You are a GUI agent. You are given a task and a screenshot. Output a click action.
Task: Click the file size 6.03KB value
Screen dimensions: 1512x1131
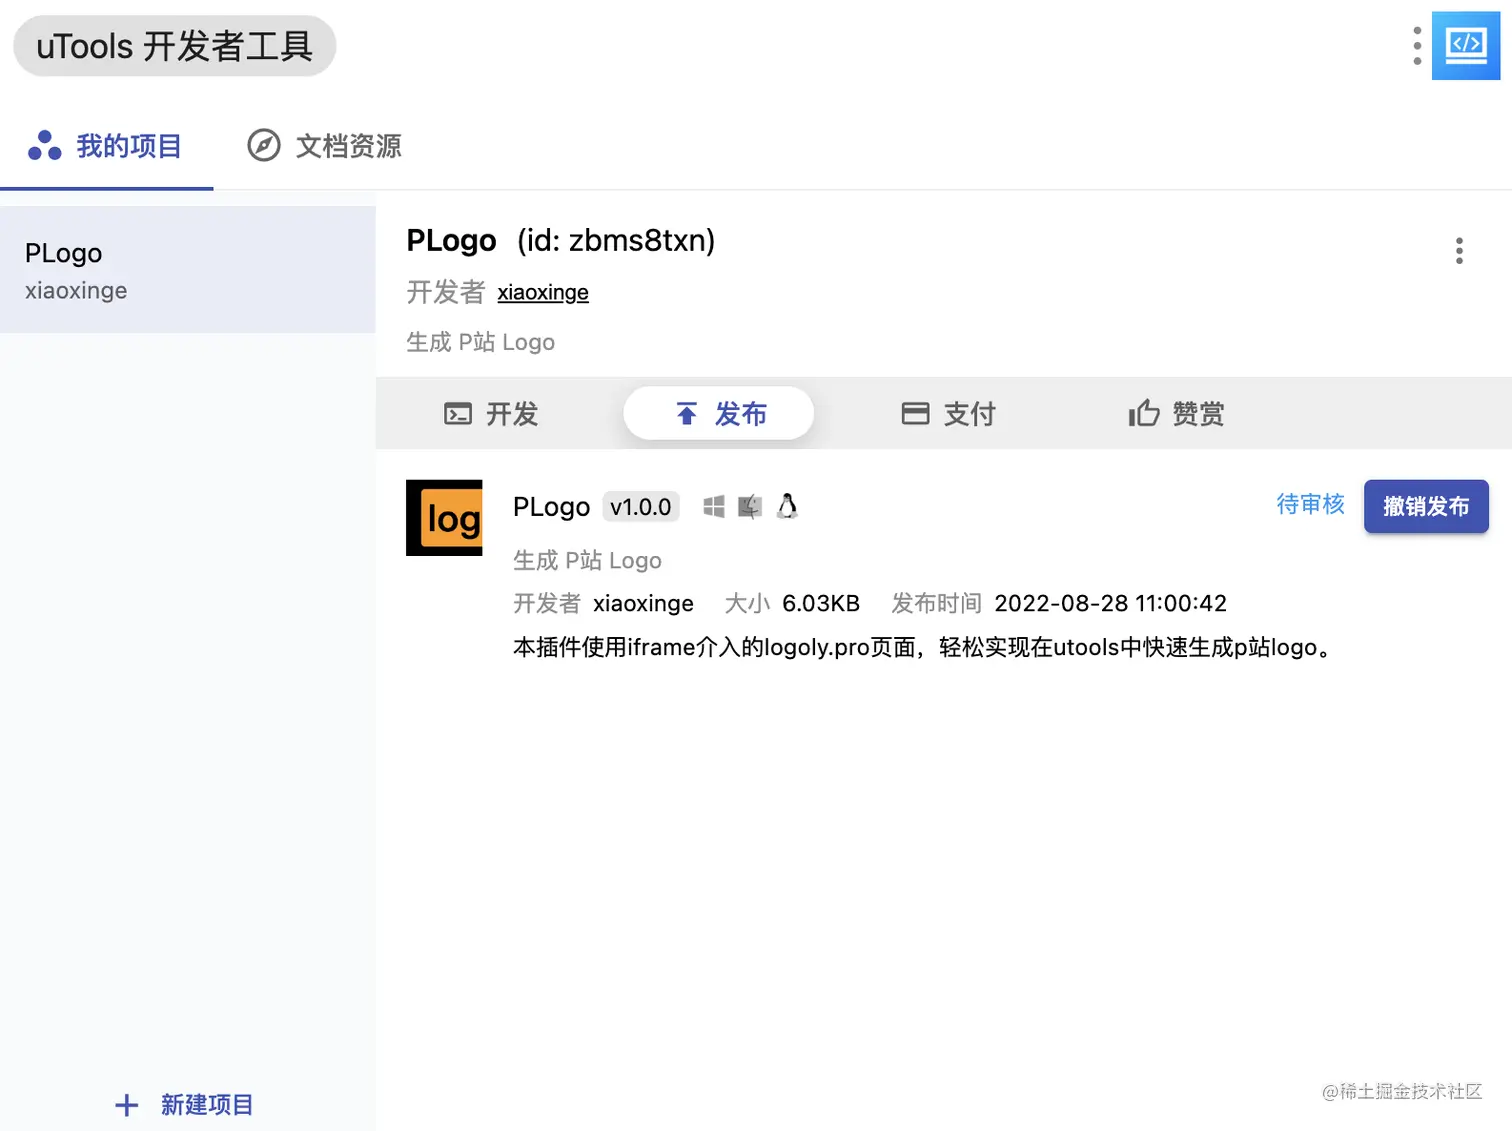(821, 603)
